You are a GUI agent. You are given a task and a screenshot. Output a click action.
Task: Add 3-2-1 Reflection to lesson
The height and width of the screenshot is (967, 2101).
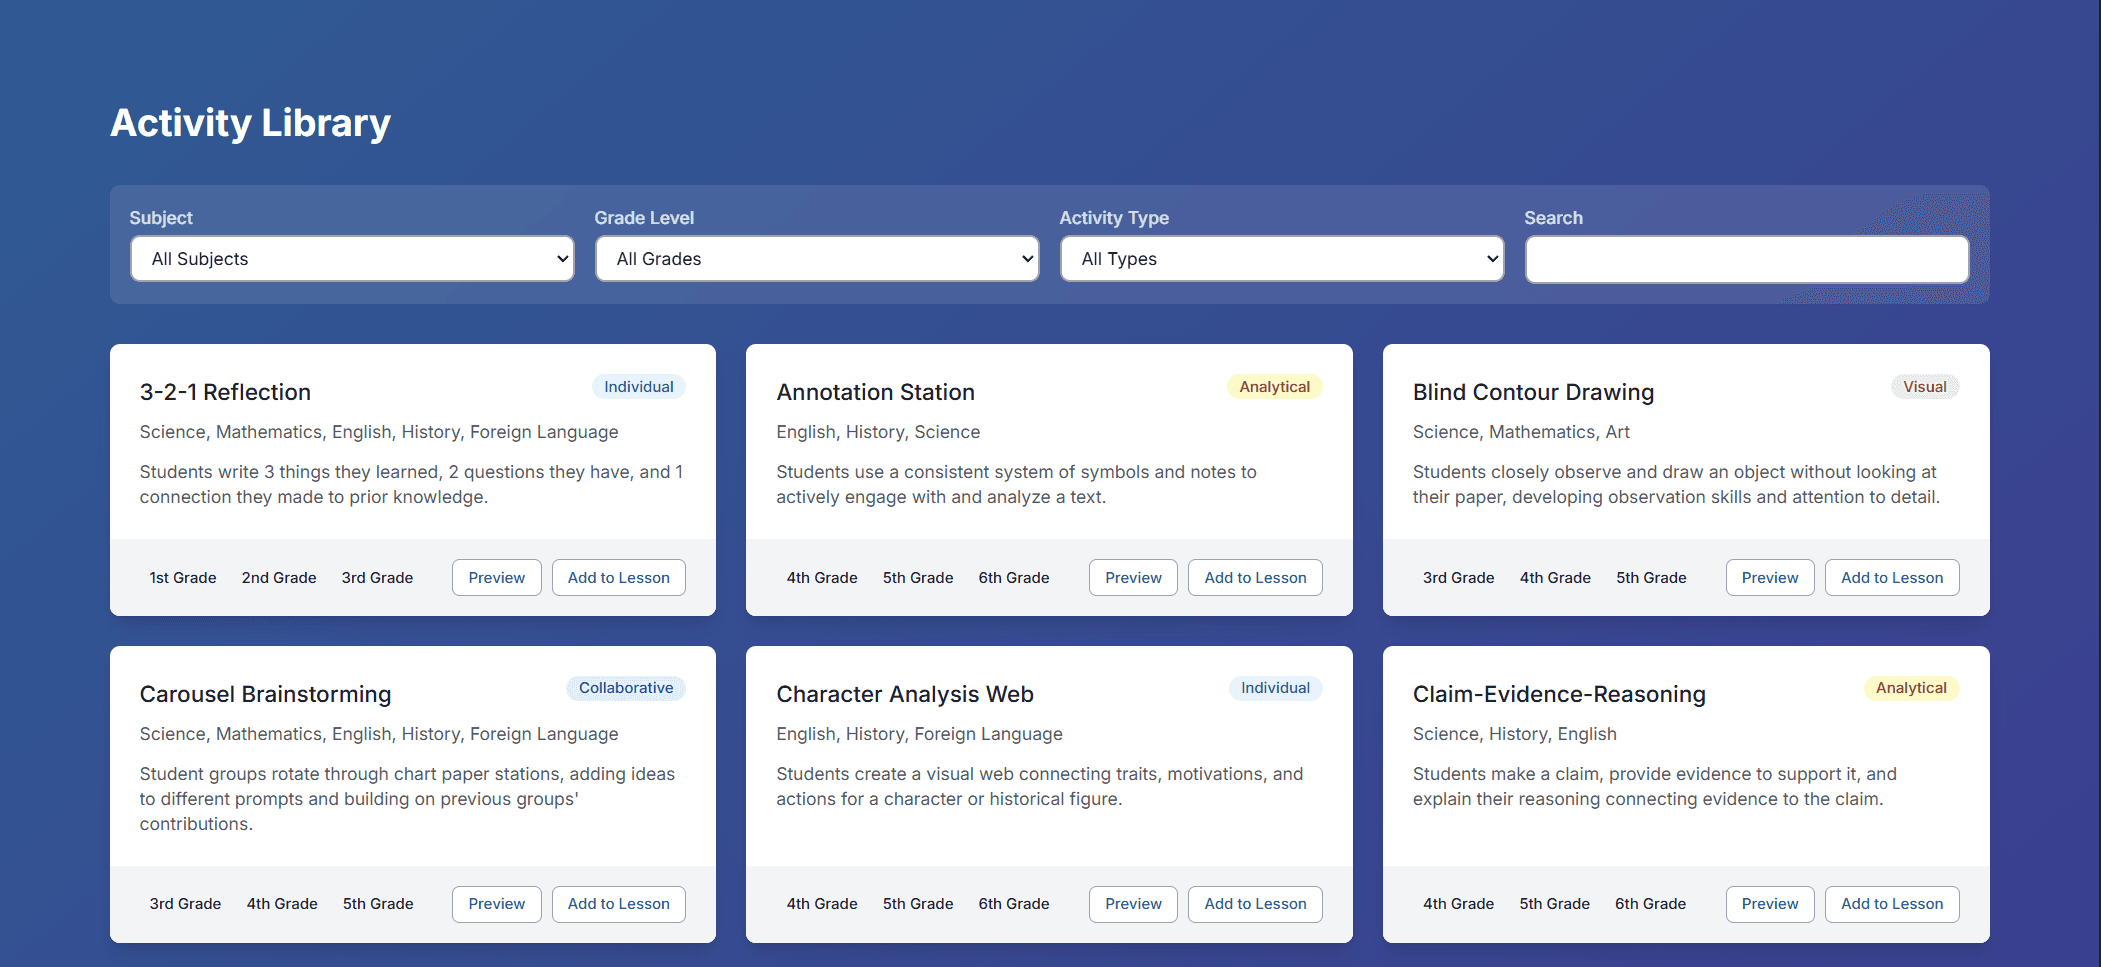(x=618, y=578)
